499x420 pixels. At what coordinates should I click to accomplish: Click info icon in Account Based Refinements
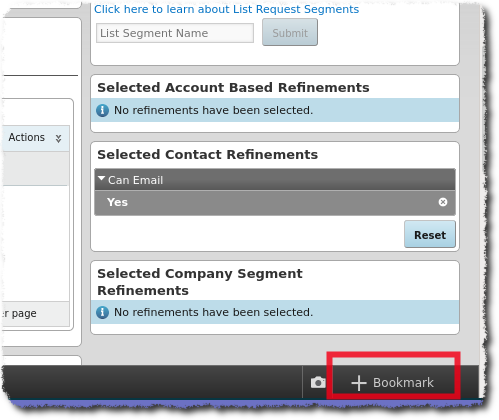[102, 110]
